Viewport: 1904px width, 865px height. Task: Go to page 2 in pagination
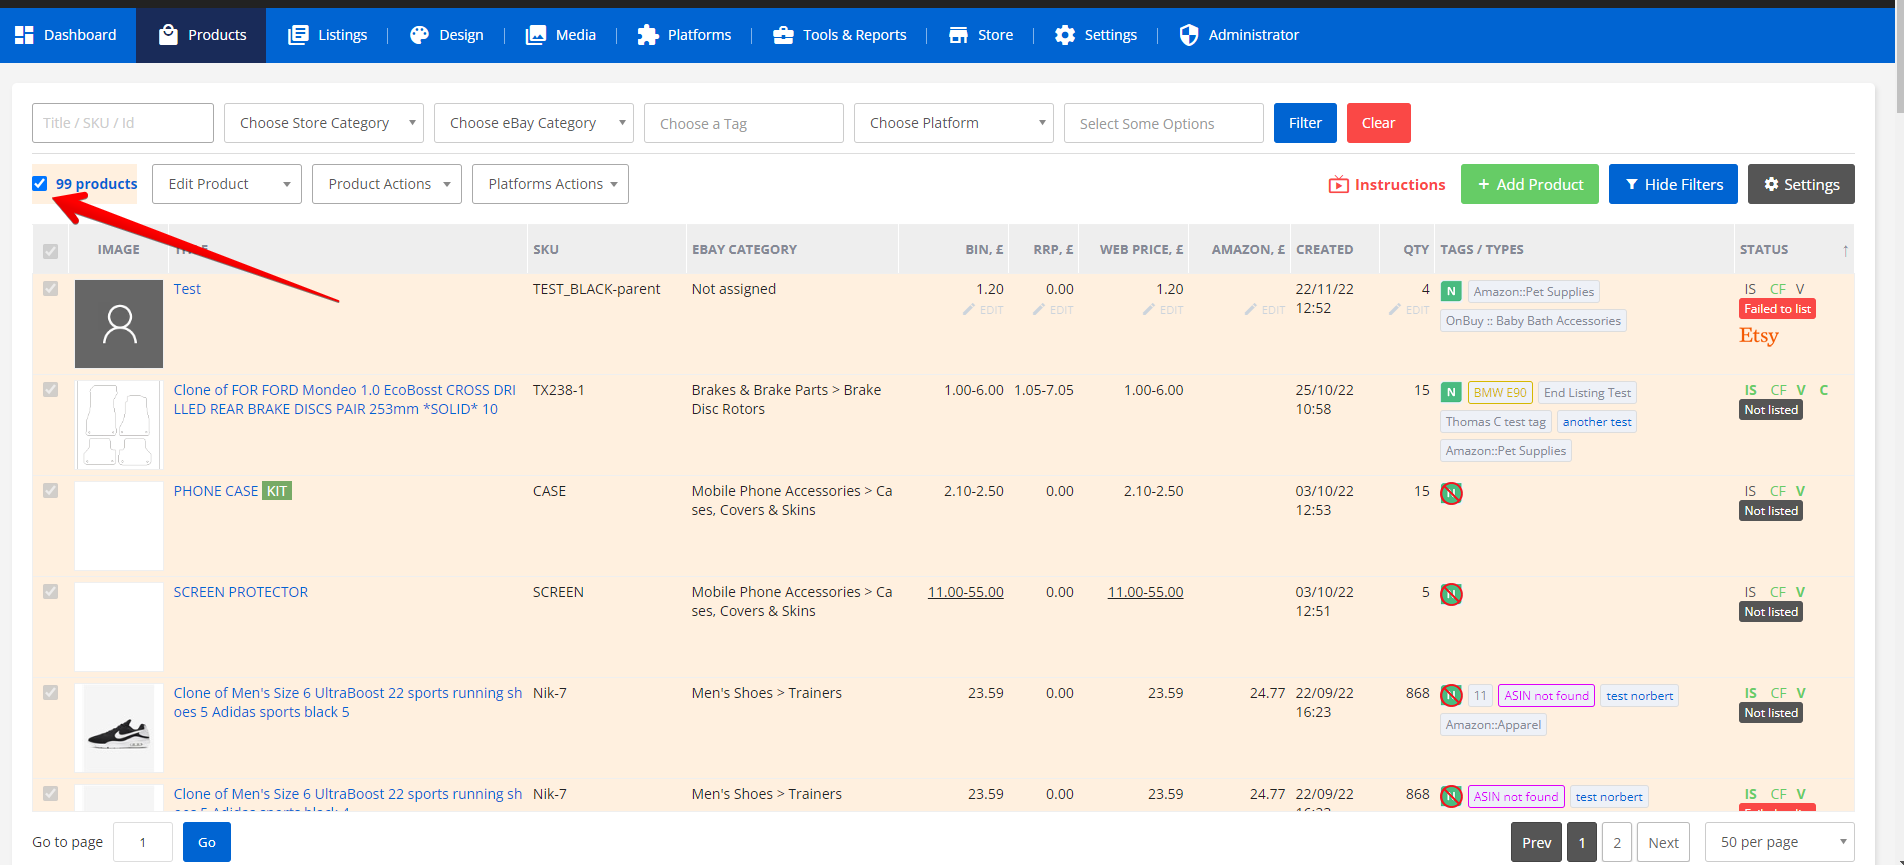1617,842
